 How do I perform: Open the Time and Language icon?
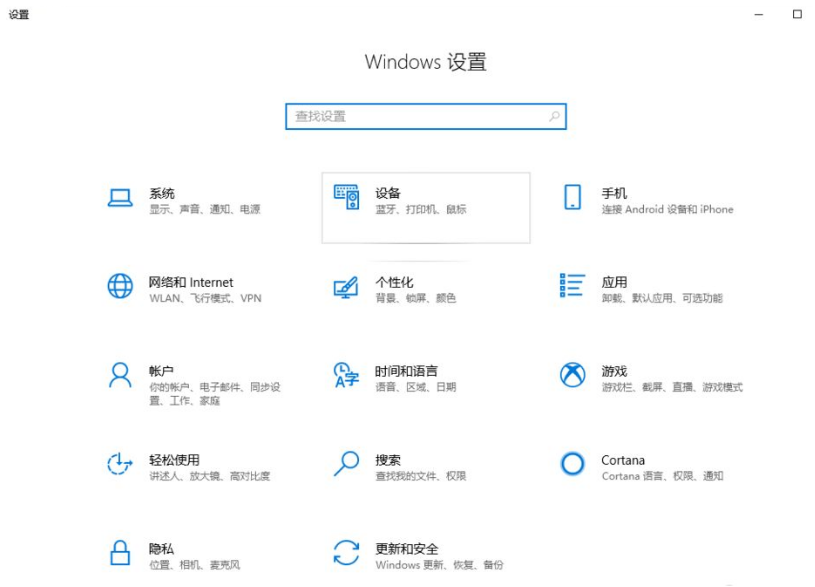346,376
